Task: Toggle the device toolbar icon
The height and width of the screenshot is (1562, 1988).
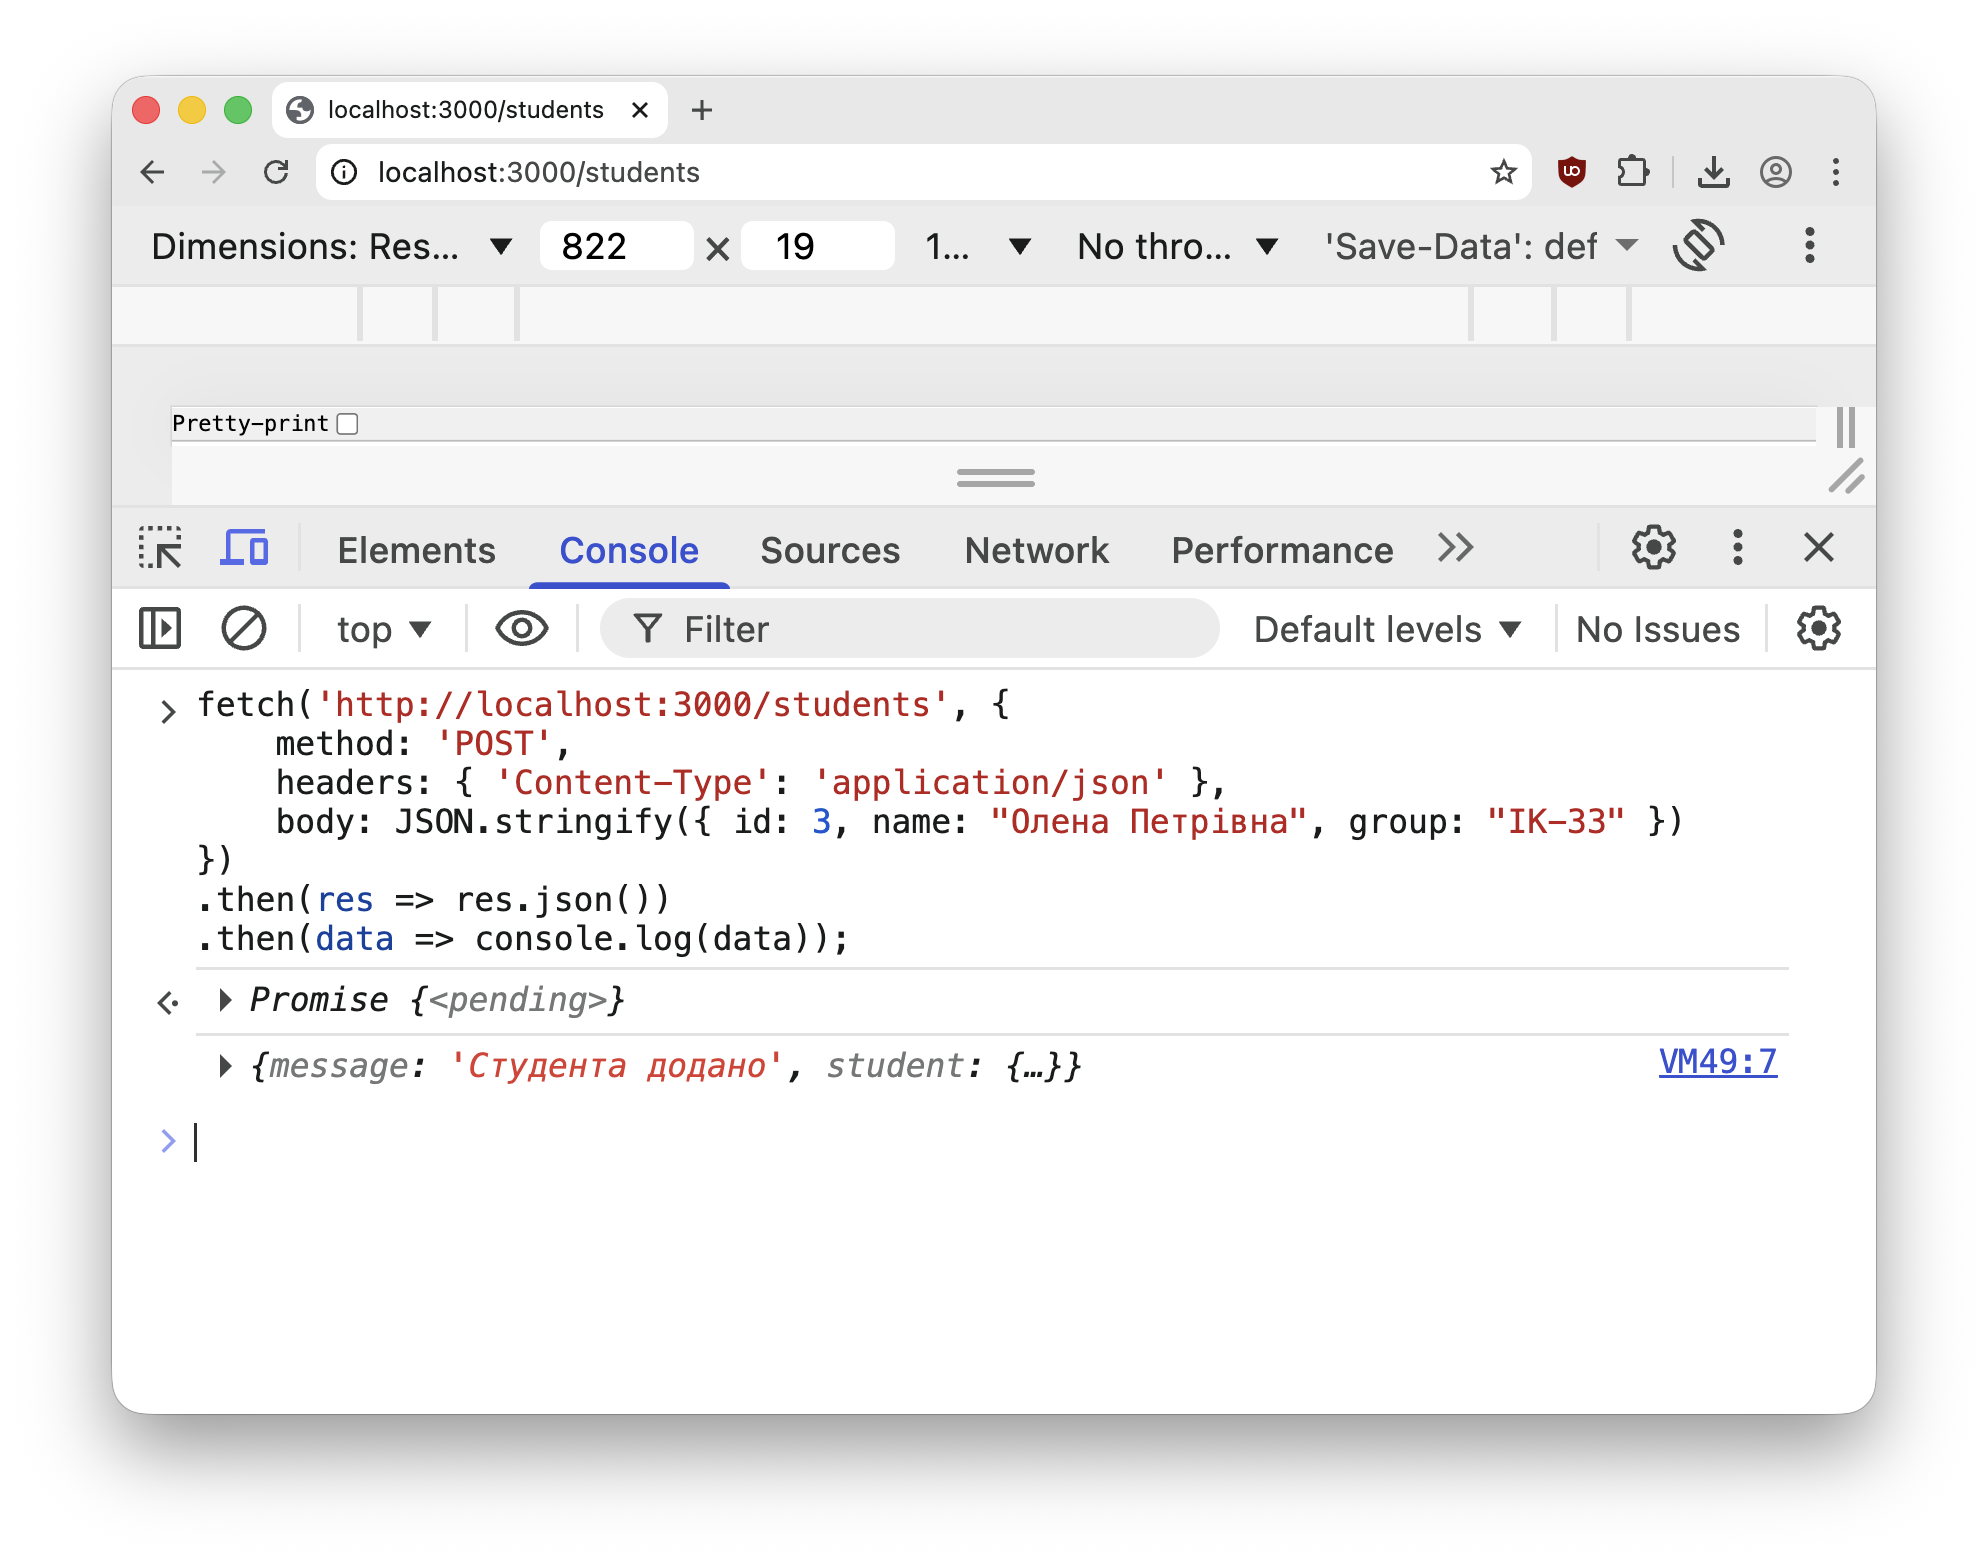Action: pyautogui.click(x=244, y=548)
